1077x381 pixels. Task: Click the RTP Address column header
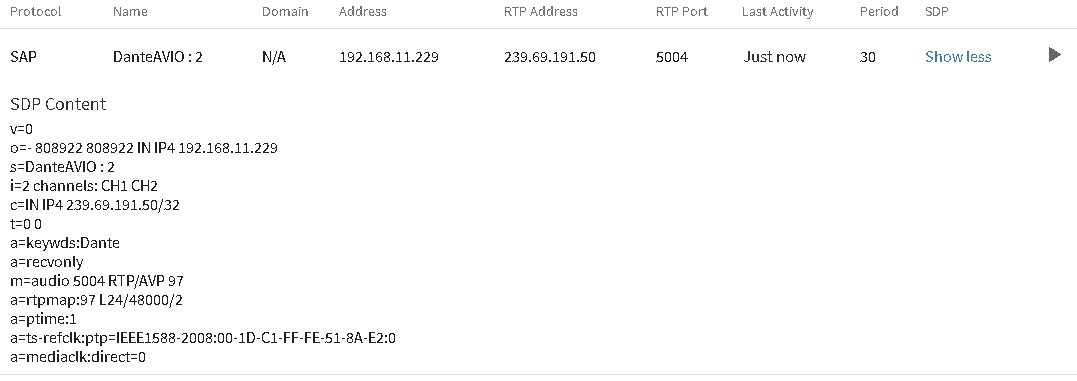click(541, 12)
